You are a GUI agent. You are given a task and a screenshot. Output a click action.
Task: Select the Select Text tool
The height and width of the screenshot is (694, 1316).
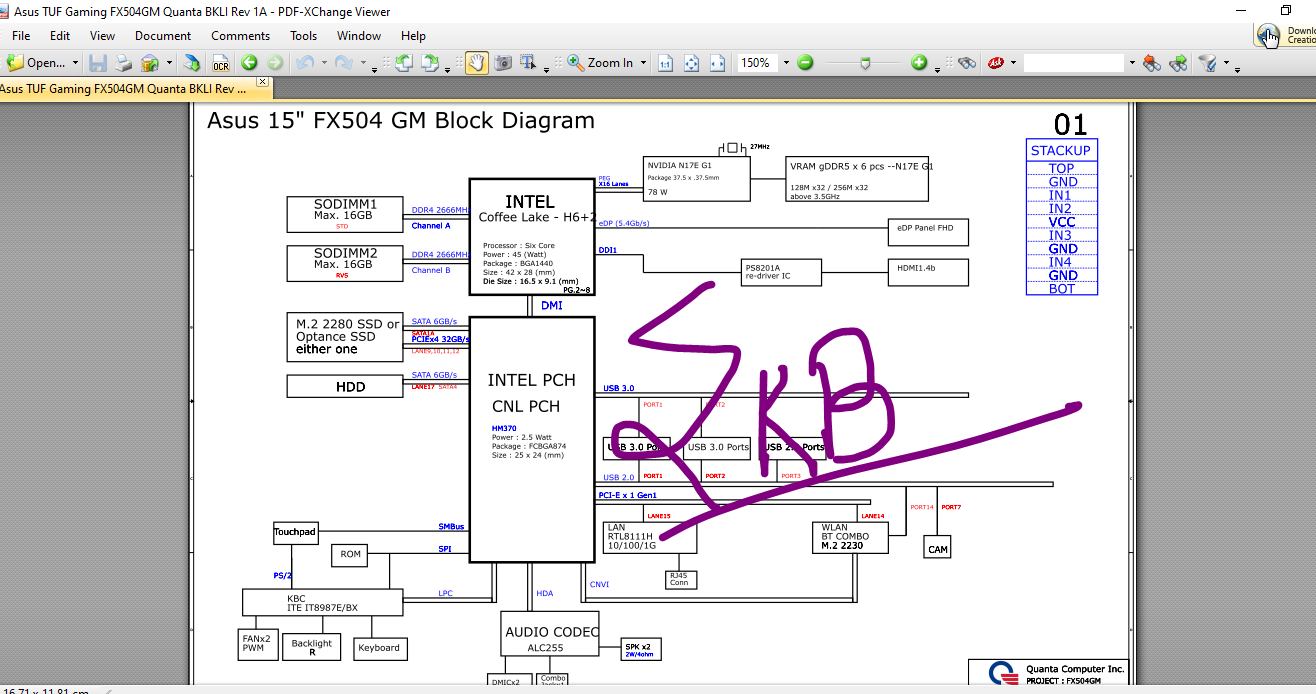coord(527,63)
